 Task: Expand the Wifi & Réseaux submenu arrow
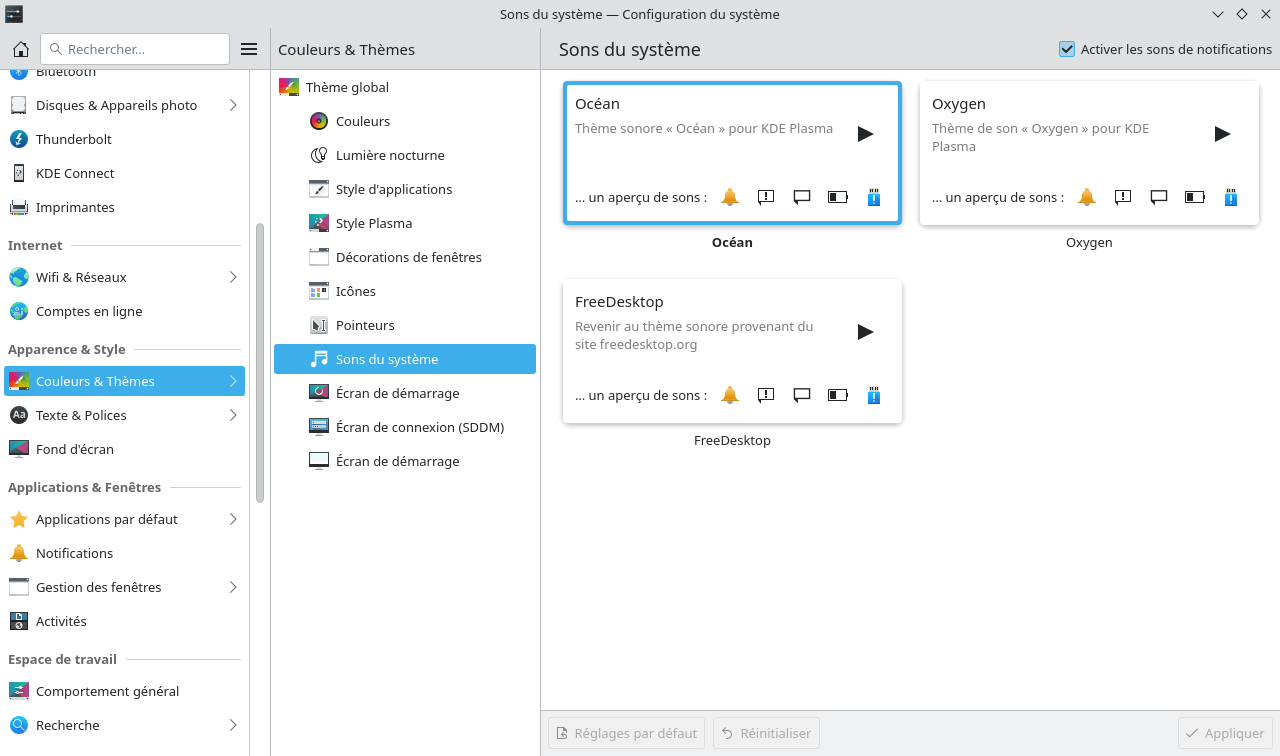point(233,277)
